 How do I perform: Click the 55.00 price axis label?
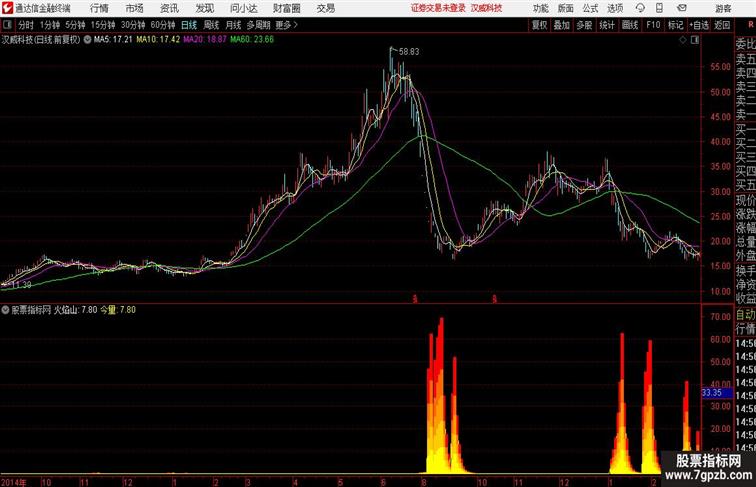[x=720, y=67]
